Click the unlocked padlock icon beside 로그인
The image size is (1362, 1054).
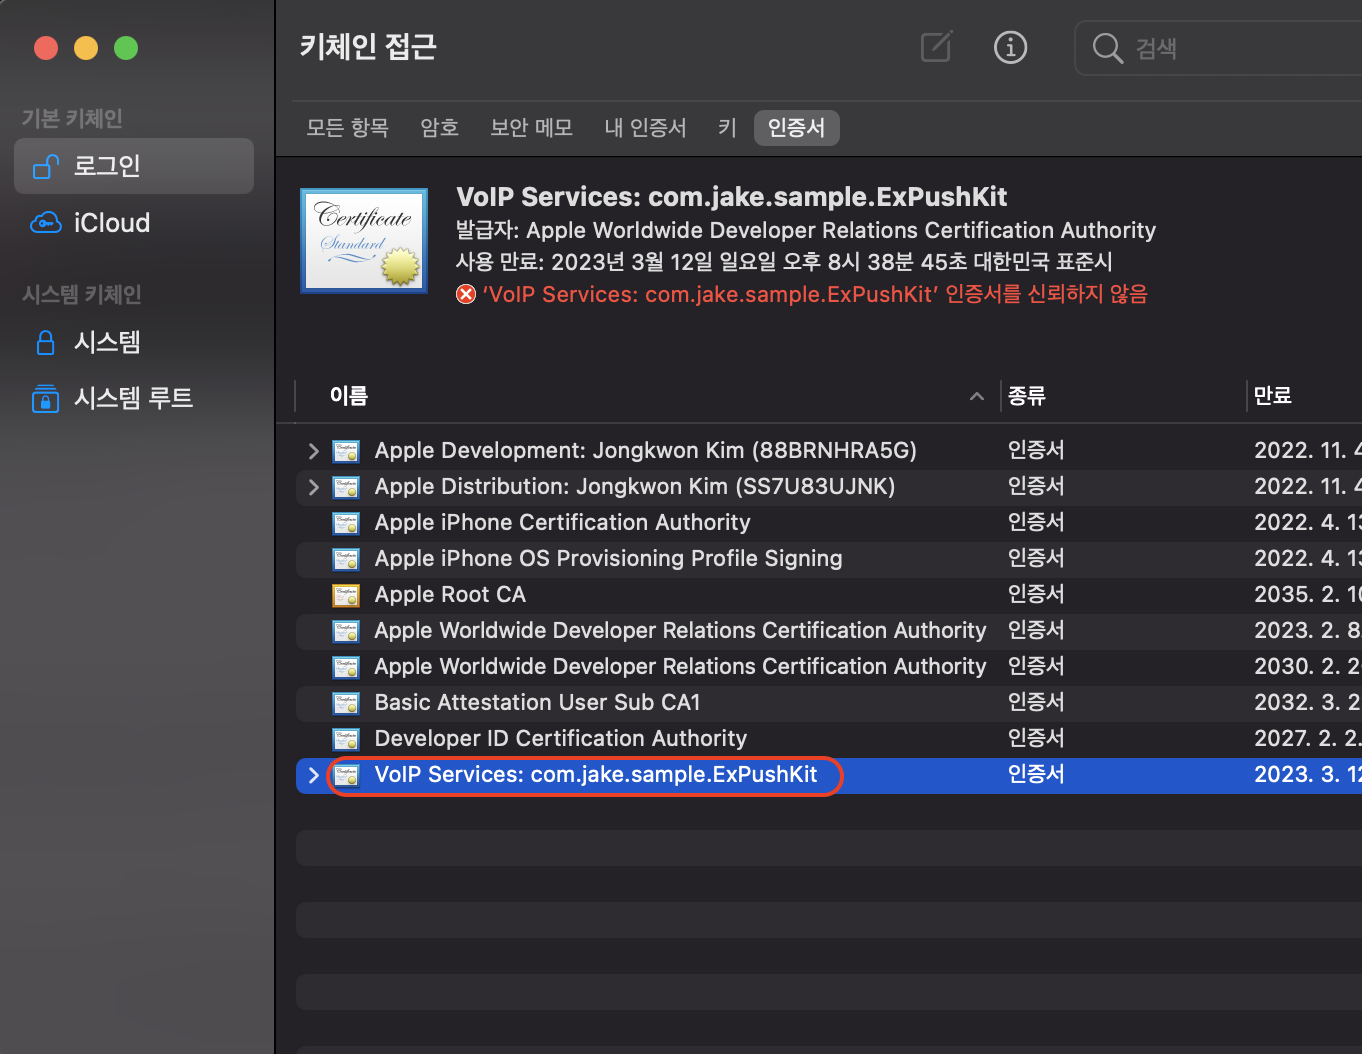[x=46, y=166]
